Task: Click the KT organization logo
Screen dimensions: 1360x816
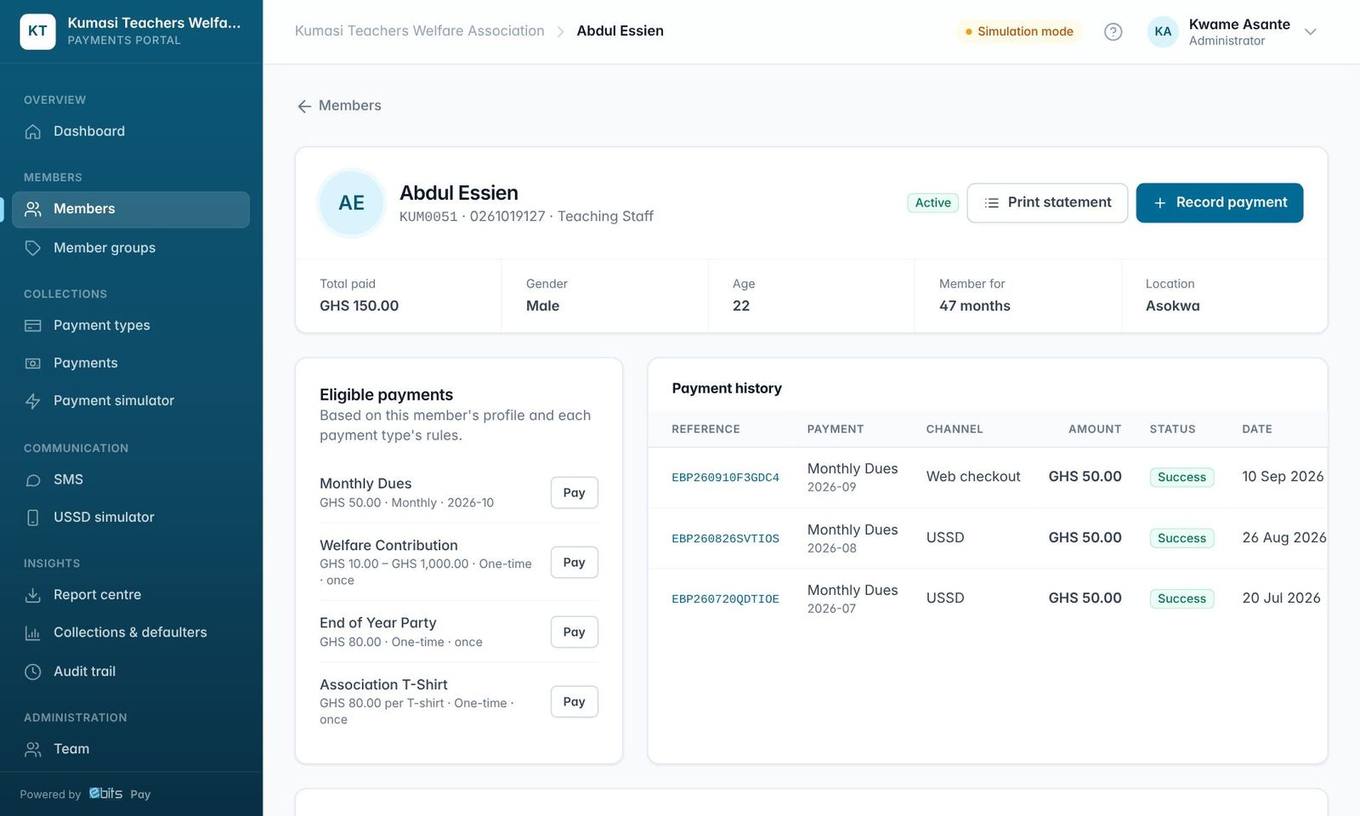Action: click(x=38, y=31)
